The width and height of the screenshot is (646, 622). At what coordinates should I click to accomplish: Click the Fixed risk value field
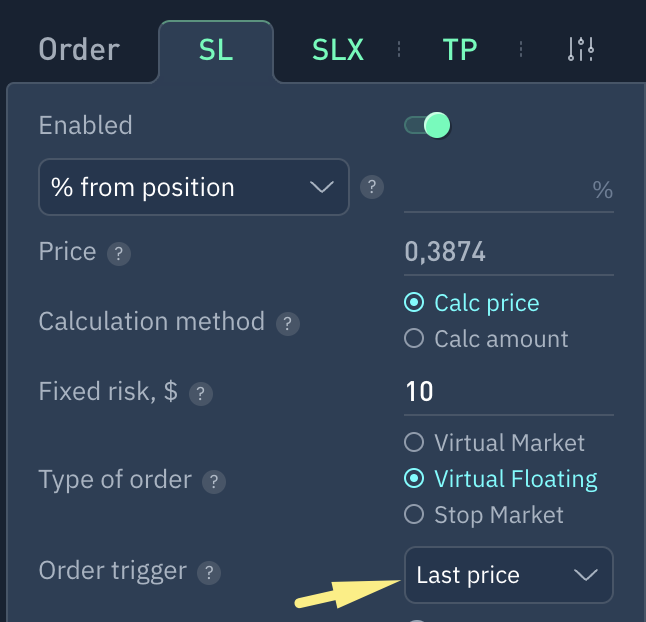pyautogui.click(x=508, y=391)
